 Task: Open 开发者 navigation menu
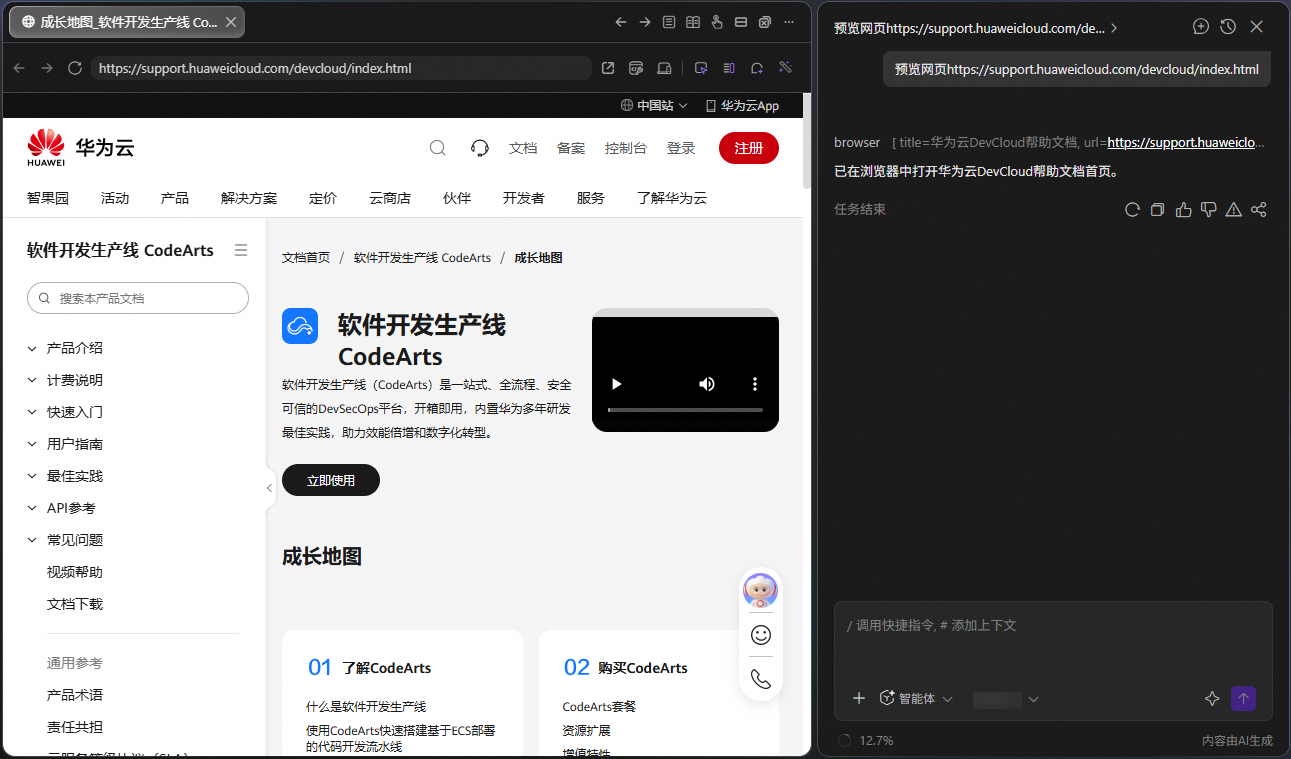pos(524,198)
